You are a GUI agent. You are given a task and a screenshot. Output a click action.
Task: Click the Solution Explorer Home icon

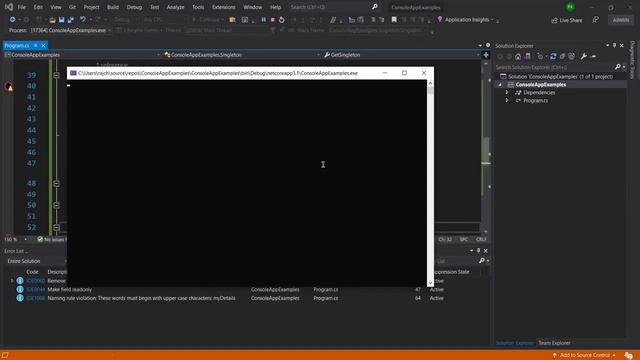pyautogui.click(x=518, y=56)
